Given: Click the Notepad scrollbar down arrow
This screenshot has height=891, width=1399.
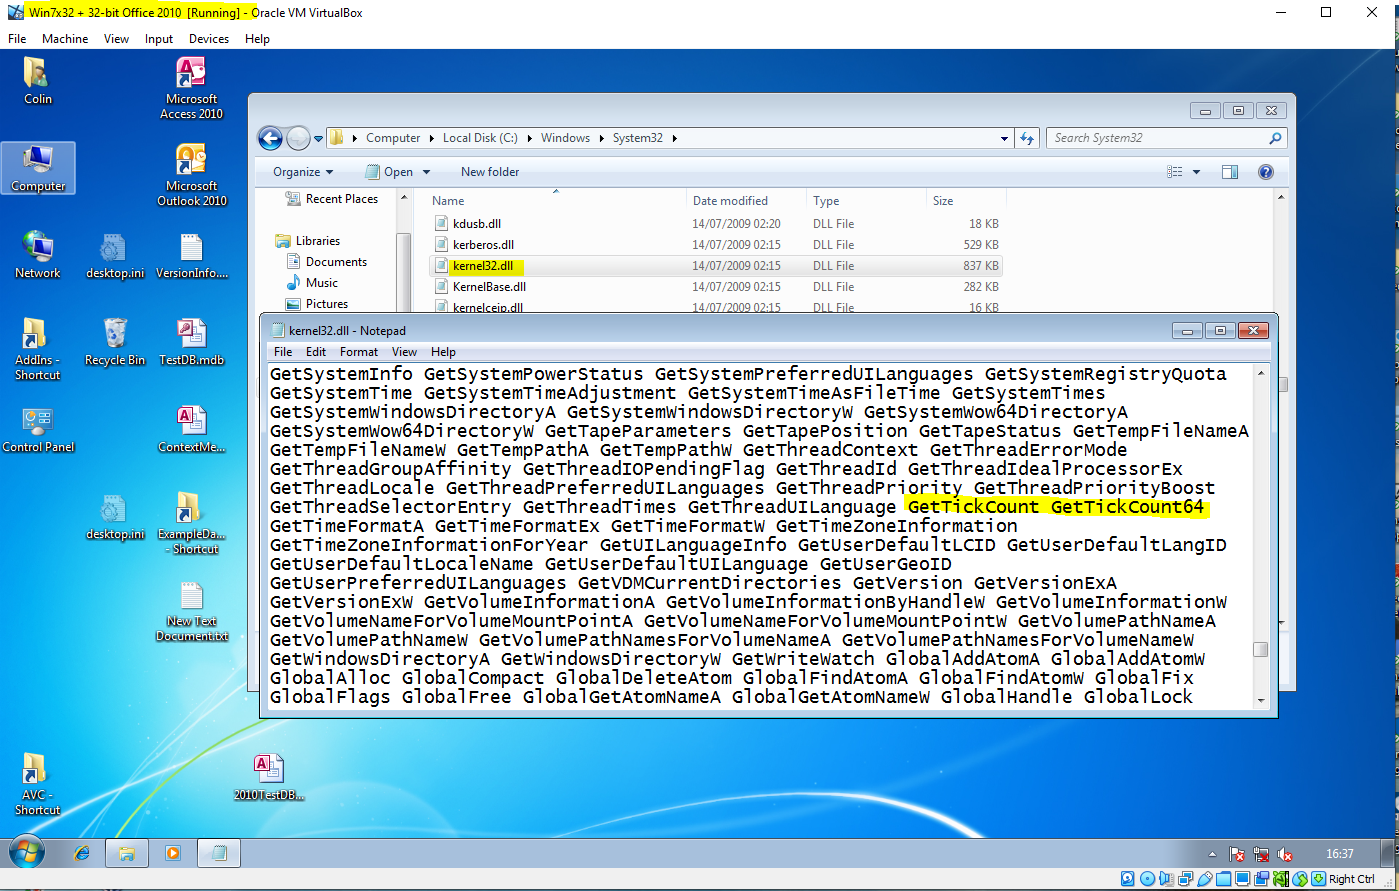Looking at the screenshot, I should point(1261,700).
